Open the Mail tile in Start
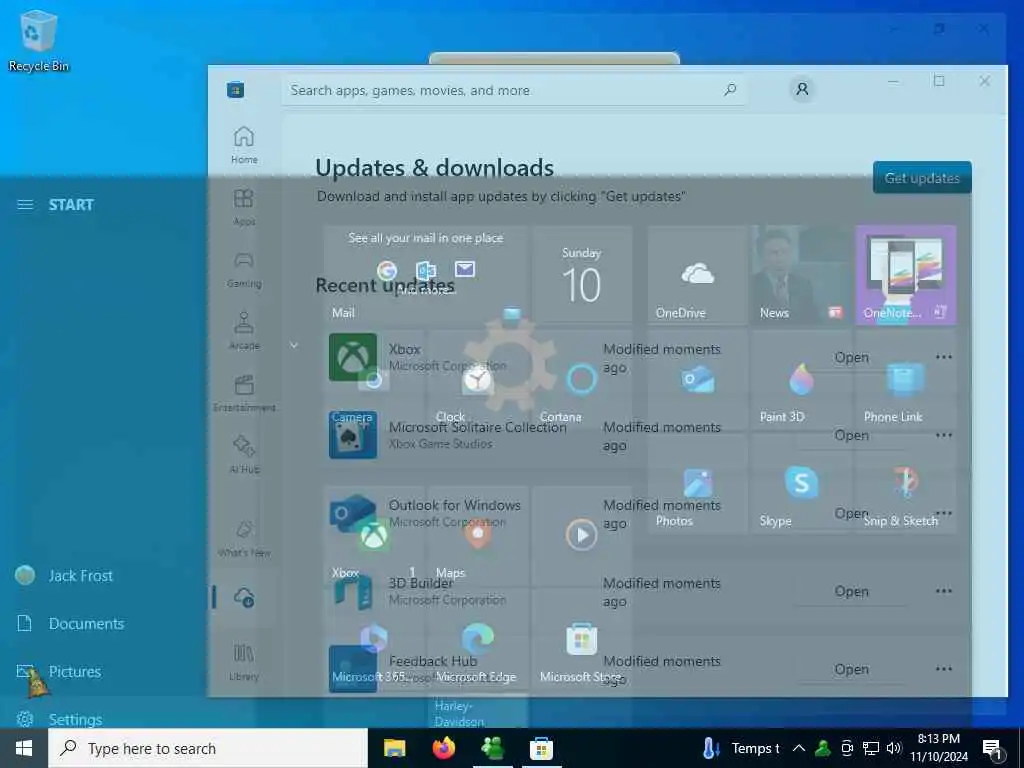 click(x=425, y=274)
